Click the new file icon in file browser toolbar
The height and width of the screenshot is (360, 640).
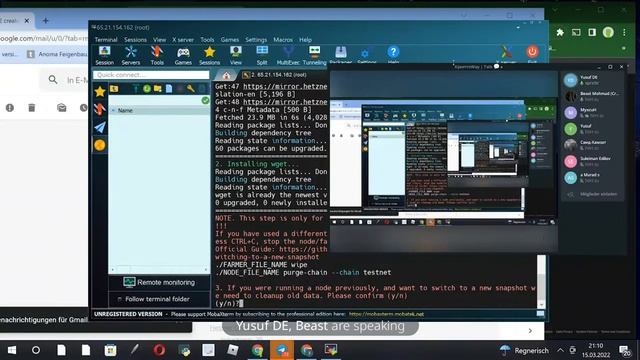point(169,89)
